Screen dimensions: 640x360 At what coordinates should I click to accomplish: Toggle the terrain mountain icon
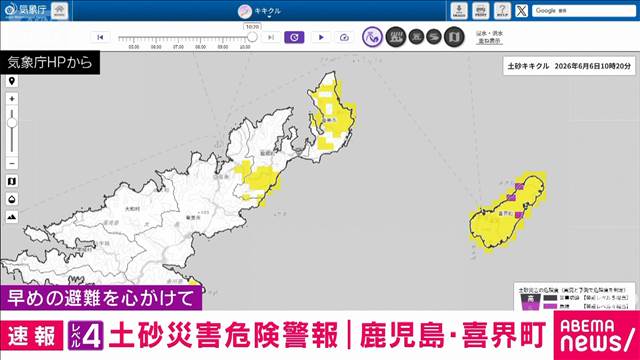(12, 217)
